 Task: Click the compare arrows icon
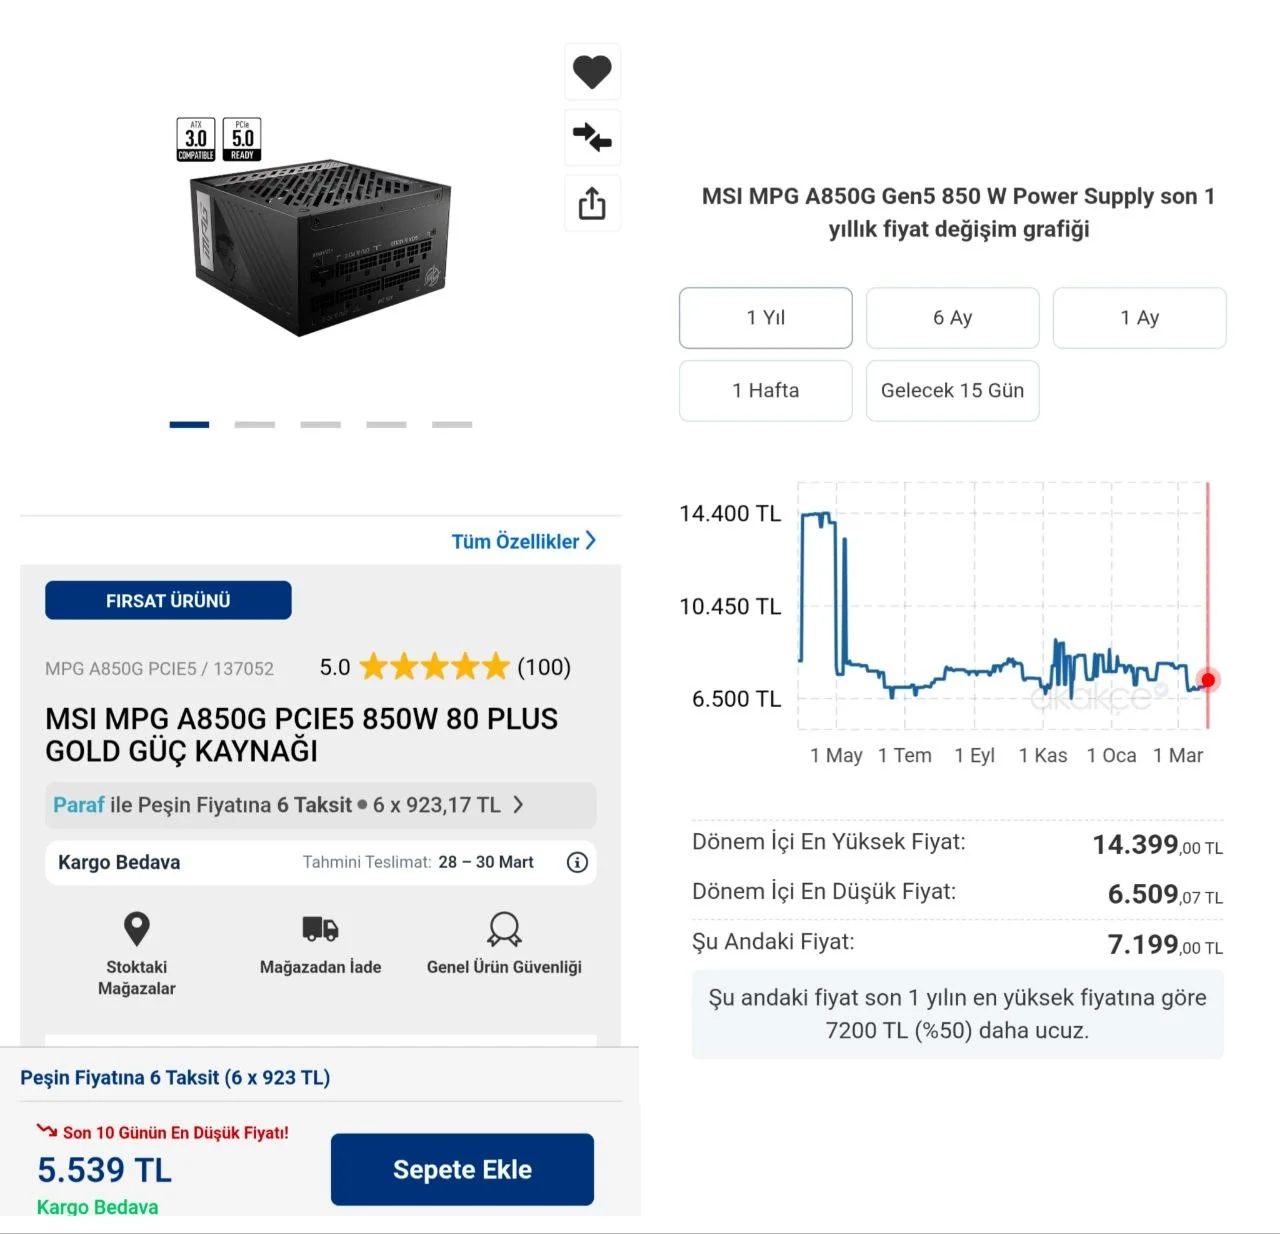coord(592,137)
